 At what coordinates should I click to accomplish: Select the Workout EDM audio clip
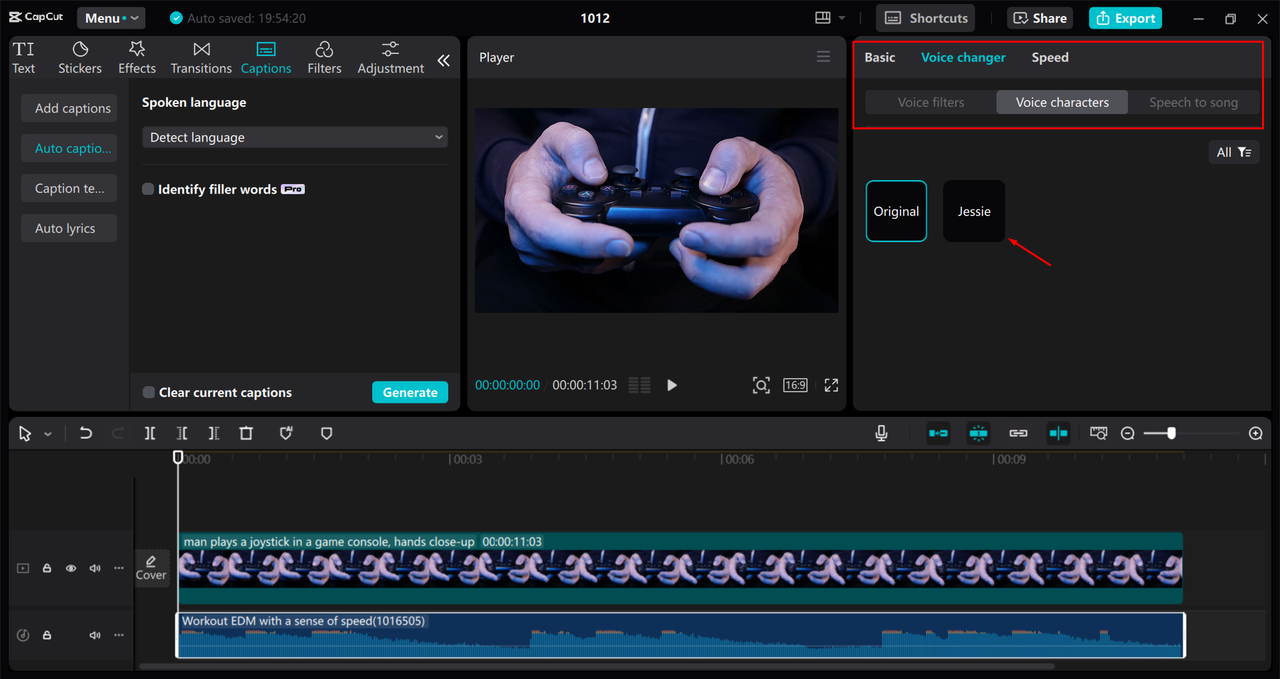pyautogui.click(x=680, y=635)
